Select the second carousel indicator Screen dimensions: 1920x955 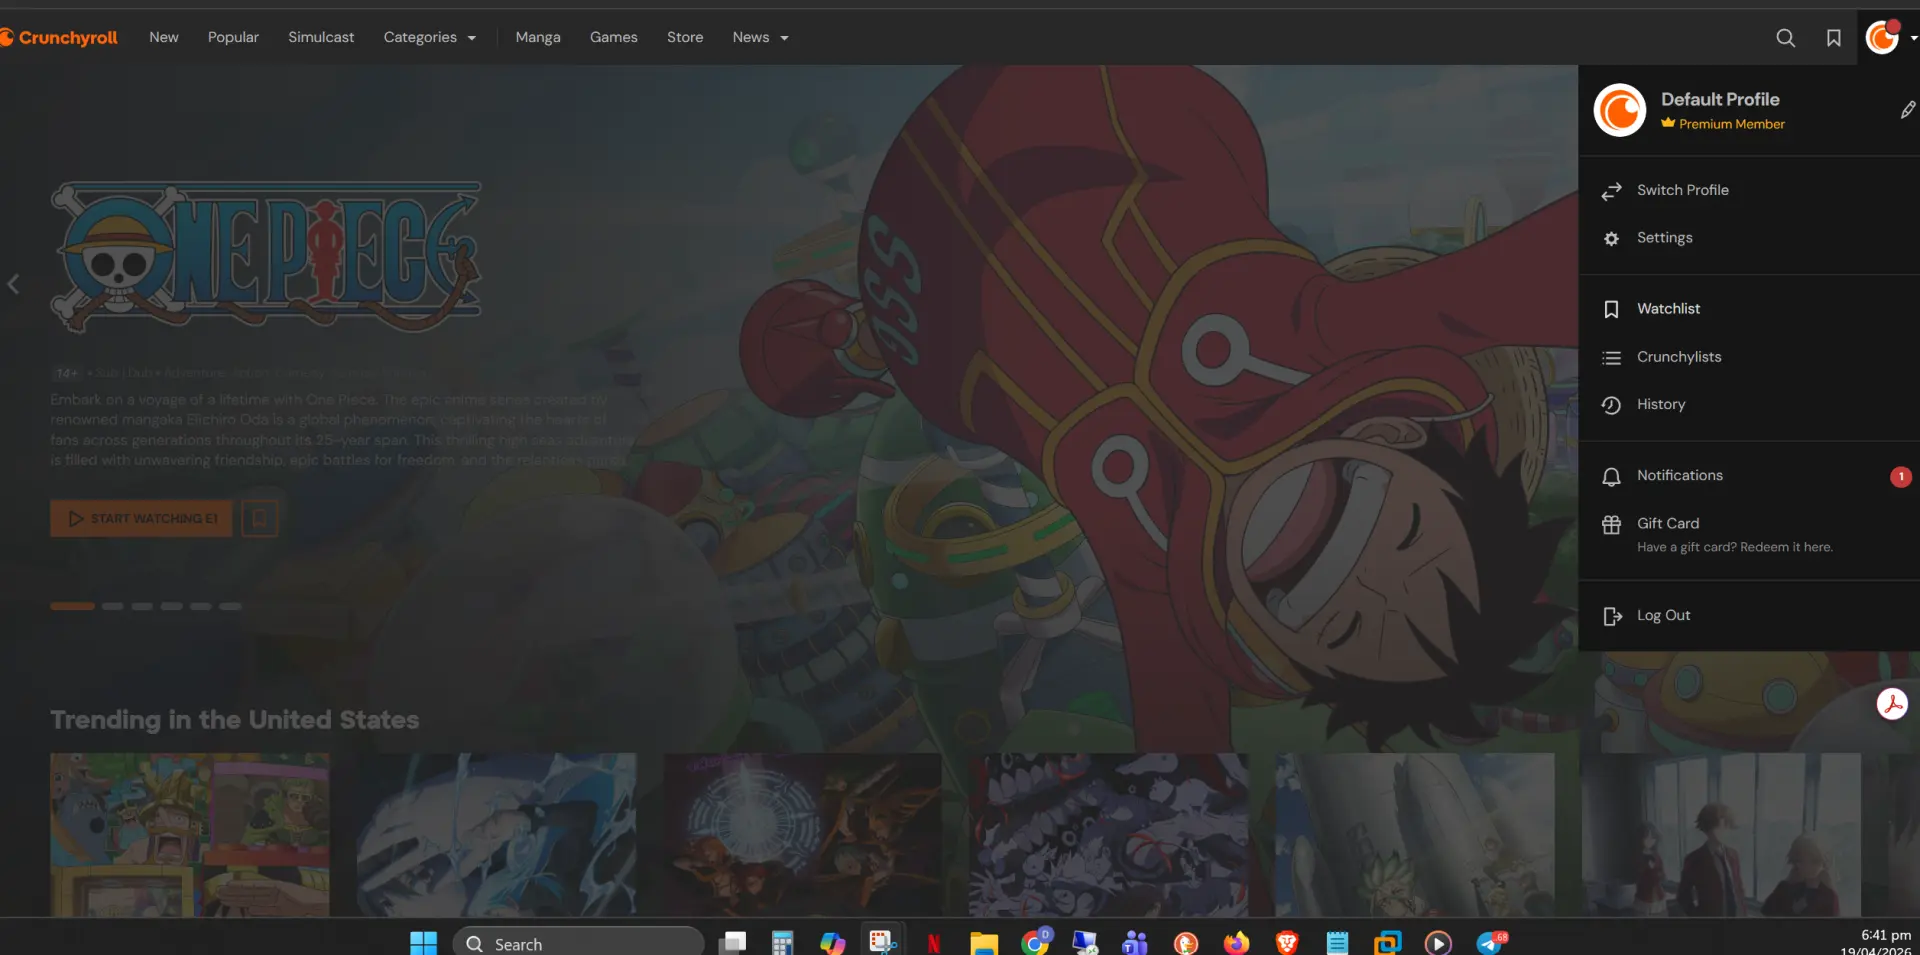(113, 606)
